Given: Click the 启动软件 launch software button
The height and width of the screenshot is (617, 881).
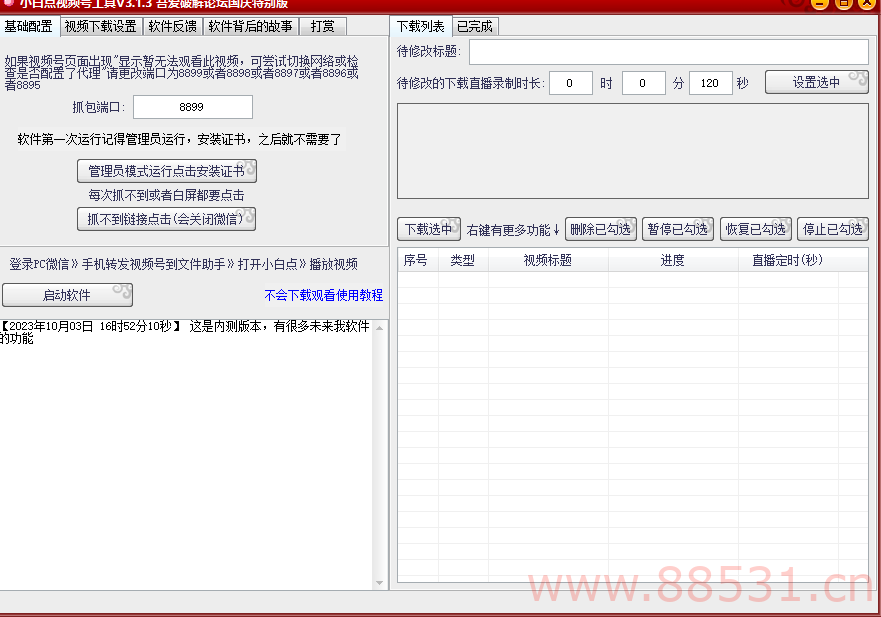Looking at the screenshot, I should (66, 294).
